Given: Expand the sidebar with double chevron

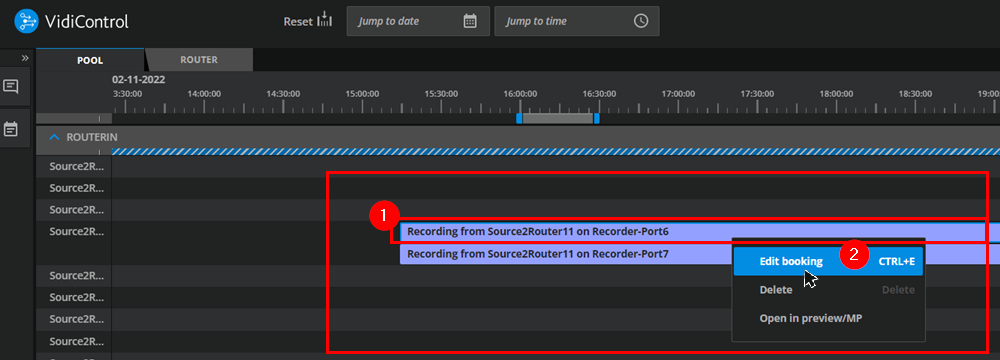Looking at the screenshot, I should pos(25,58).
